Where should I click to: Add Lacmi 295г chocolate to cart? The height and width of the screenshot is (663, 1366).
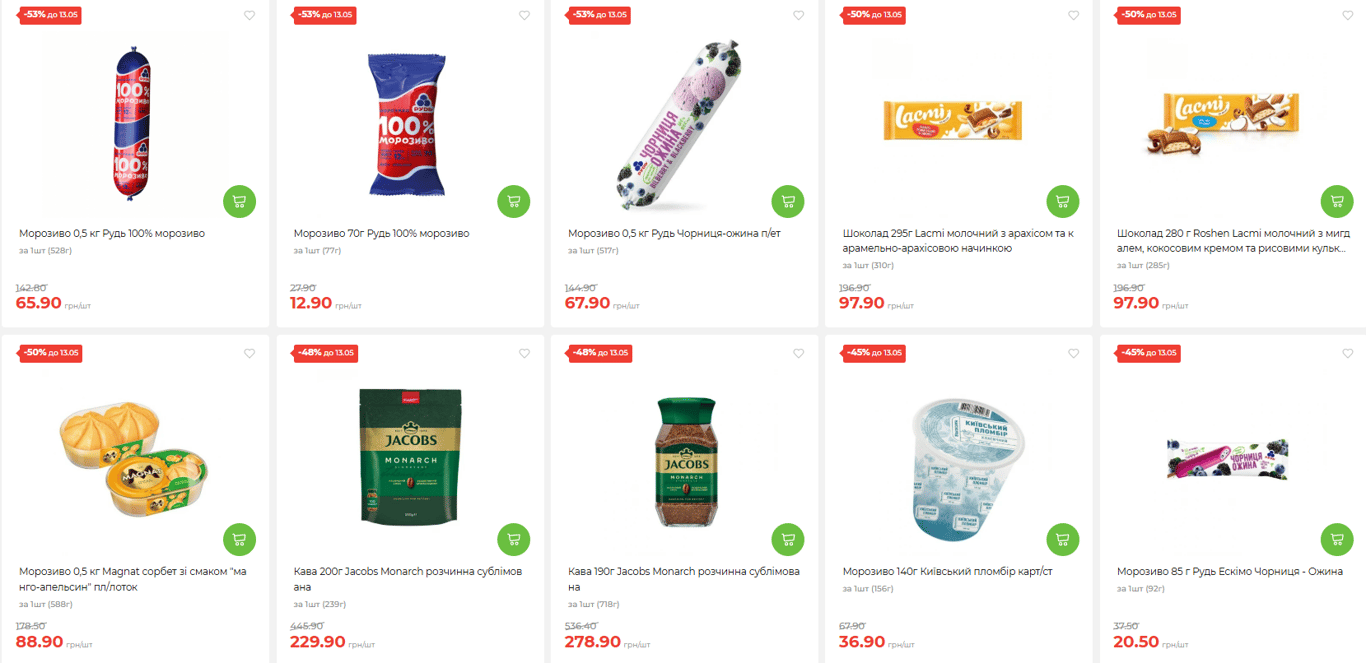(1063, 201)
